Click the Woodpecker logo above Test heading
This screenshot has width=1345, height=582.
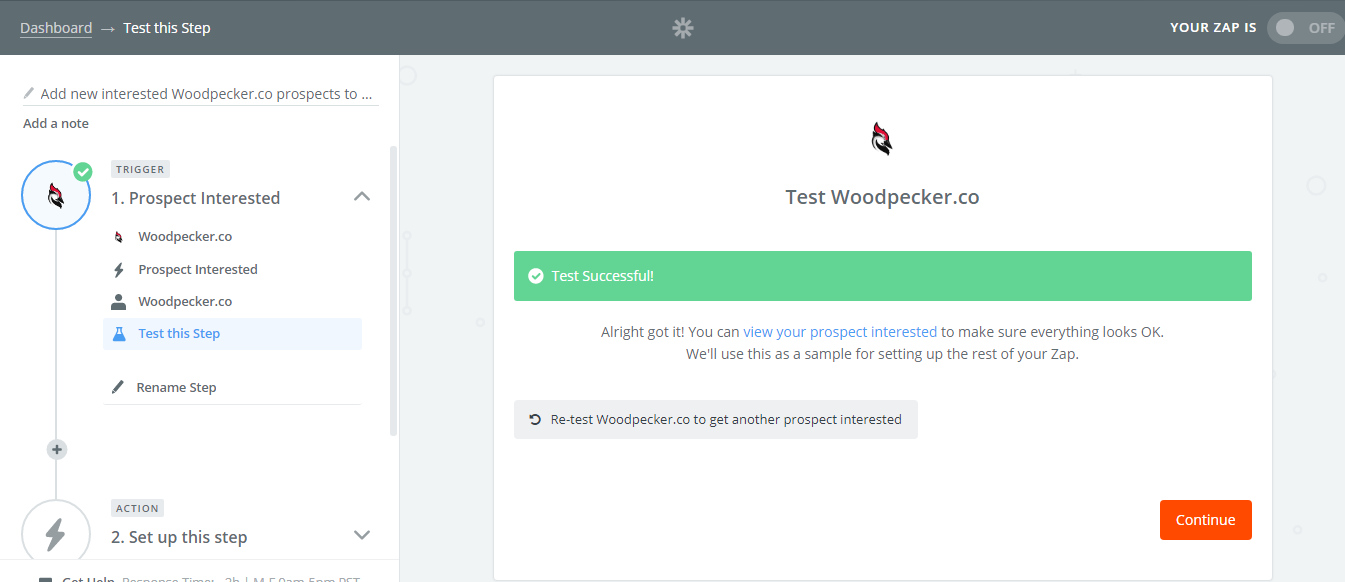(882, 138)
